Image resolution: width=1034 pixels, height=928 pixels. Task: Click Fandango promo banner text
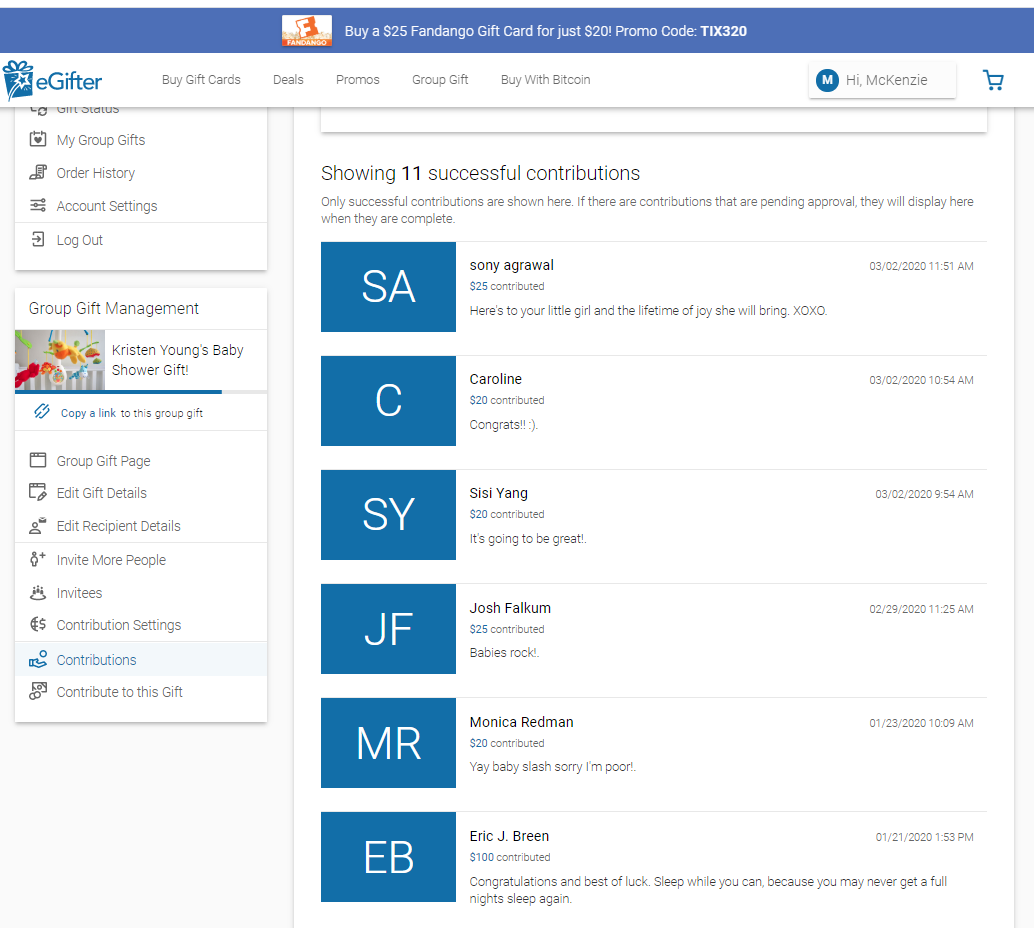coord(545,31)
